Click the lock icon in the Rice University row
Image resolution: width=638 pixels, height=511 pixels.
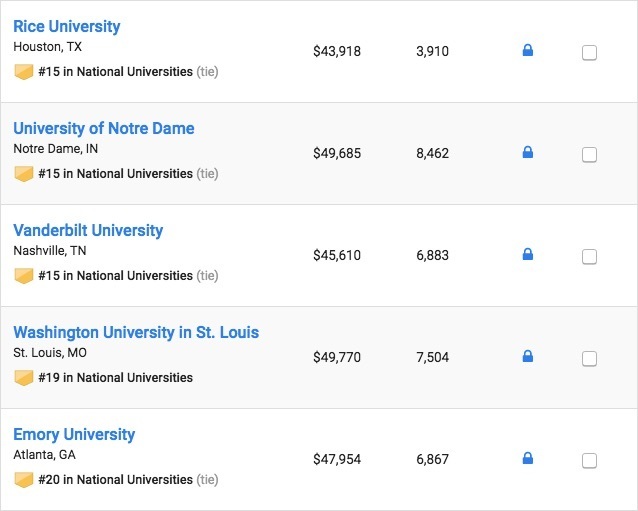point(528,50)
